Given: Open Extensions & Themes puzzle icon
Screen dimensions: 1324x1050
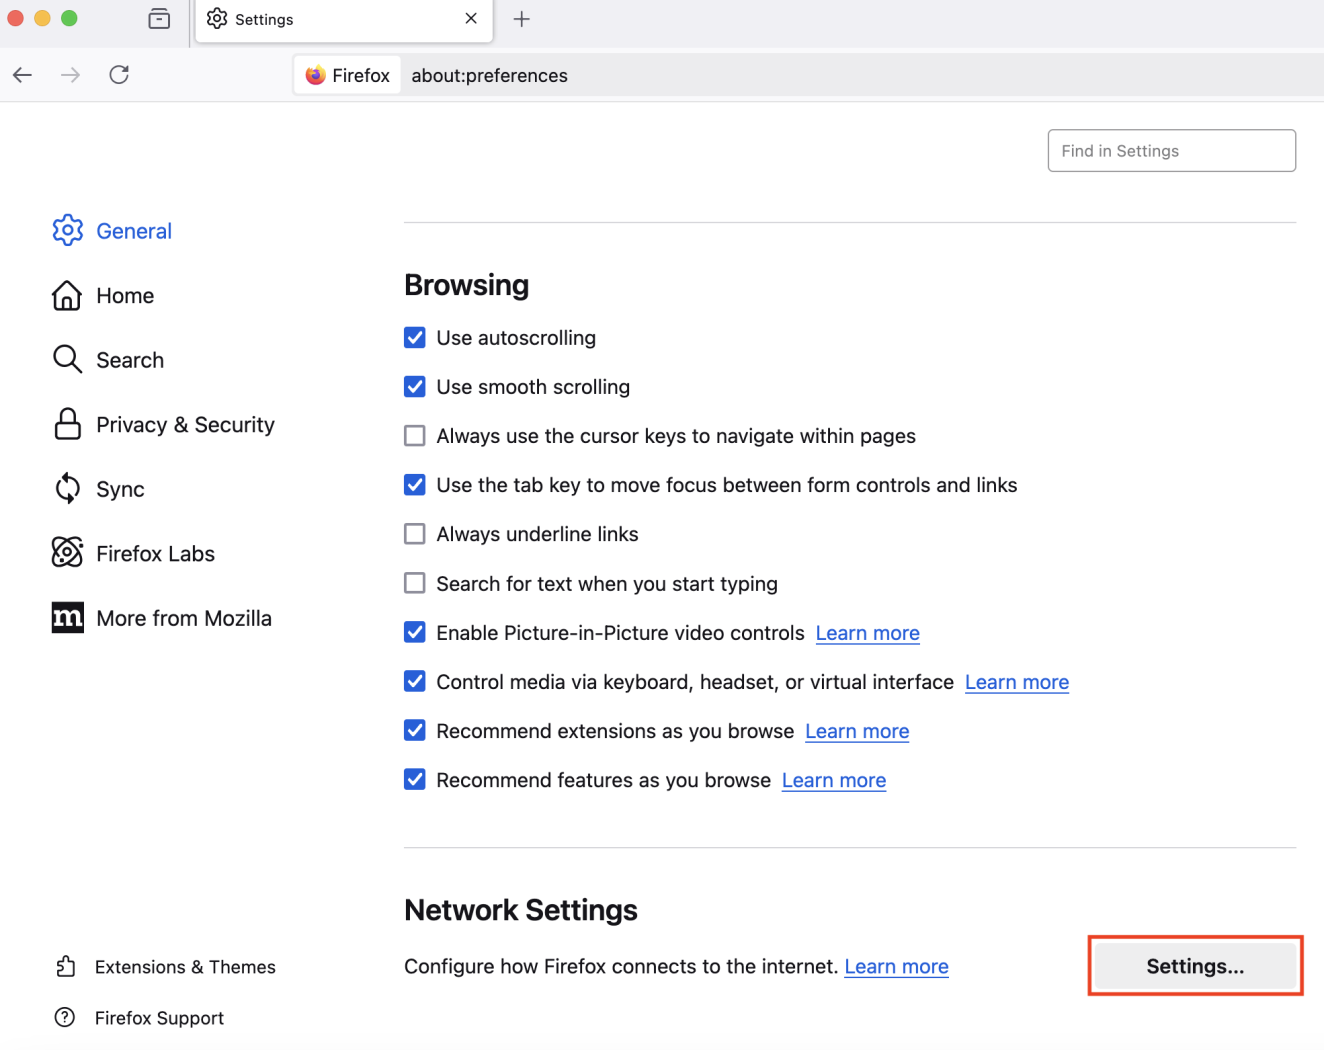Looking at the screenshot, I should coord(66,966).
